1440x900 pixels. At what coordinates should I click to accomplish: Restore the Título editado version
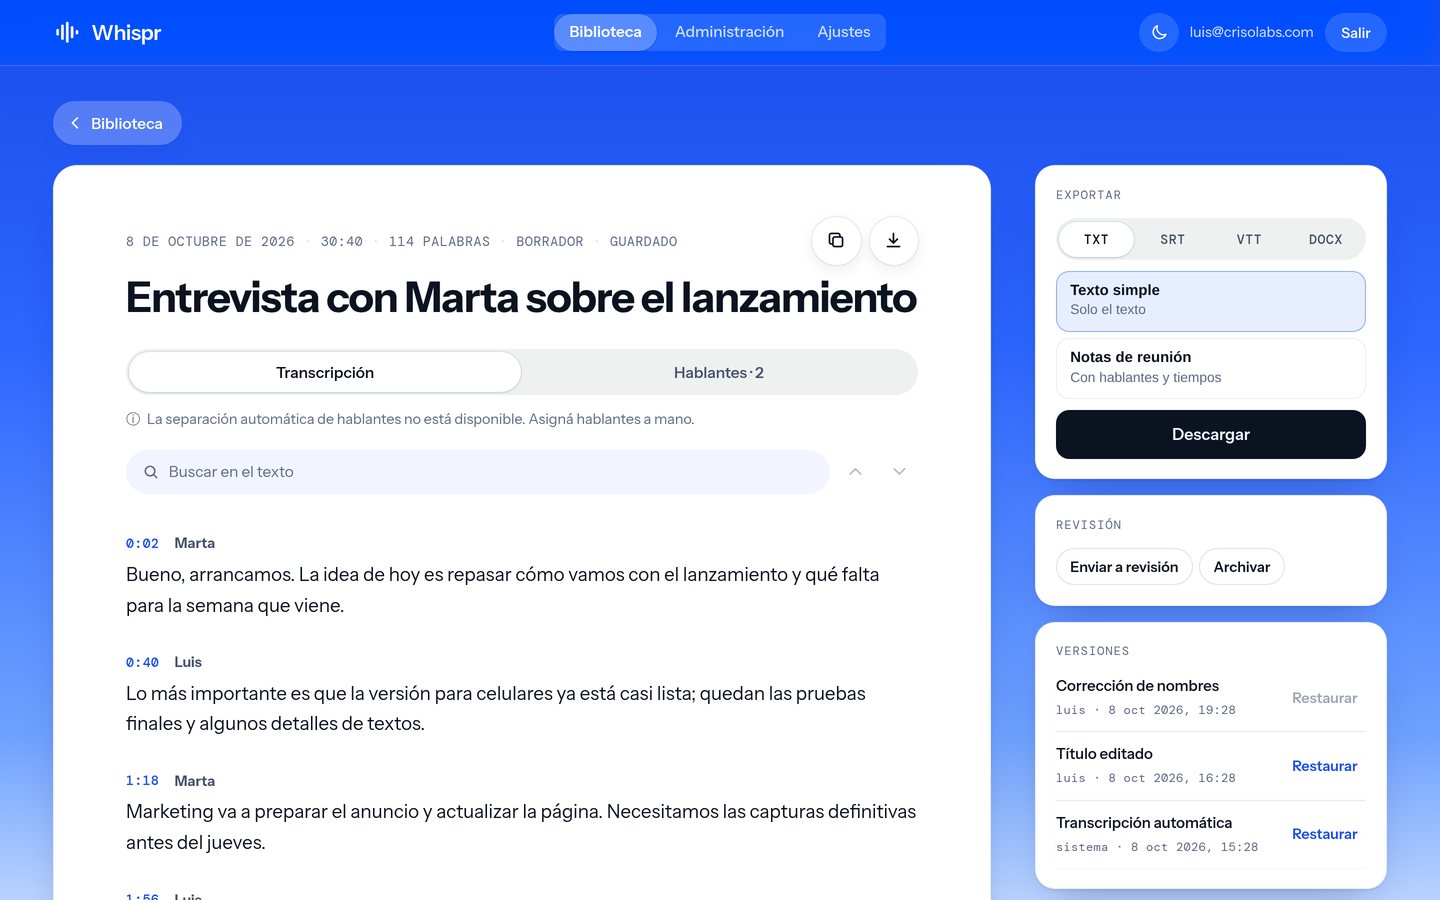pos(1324,766)
